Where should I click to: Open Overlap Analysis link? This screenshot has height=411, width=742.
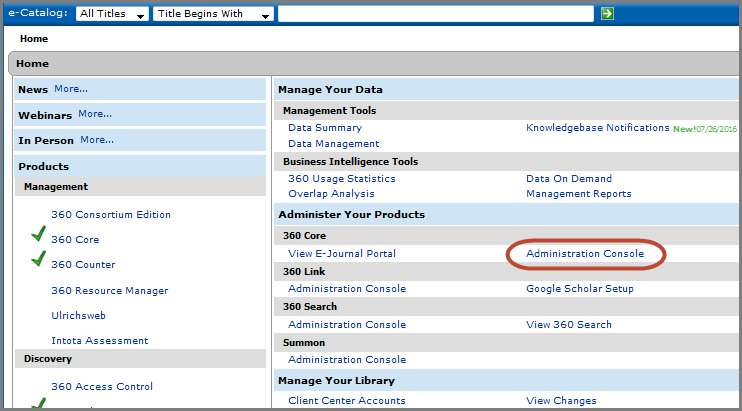point(331,194)
